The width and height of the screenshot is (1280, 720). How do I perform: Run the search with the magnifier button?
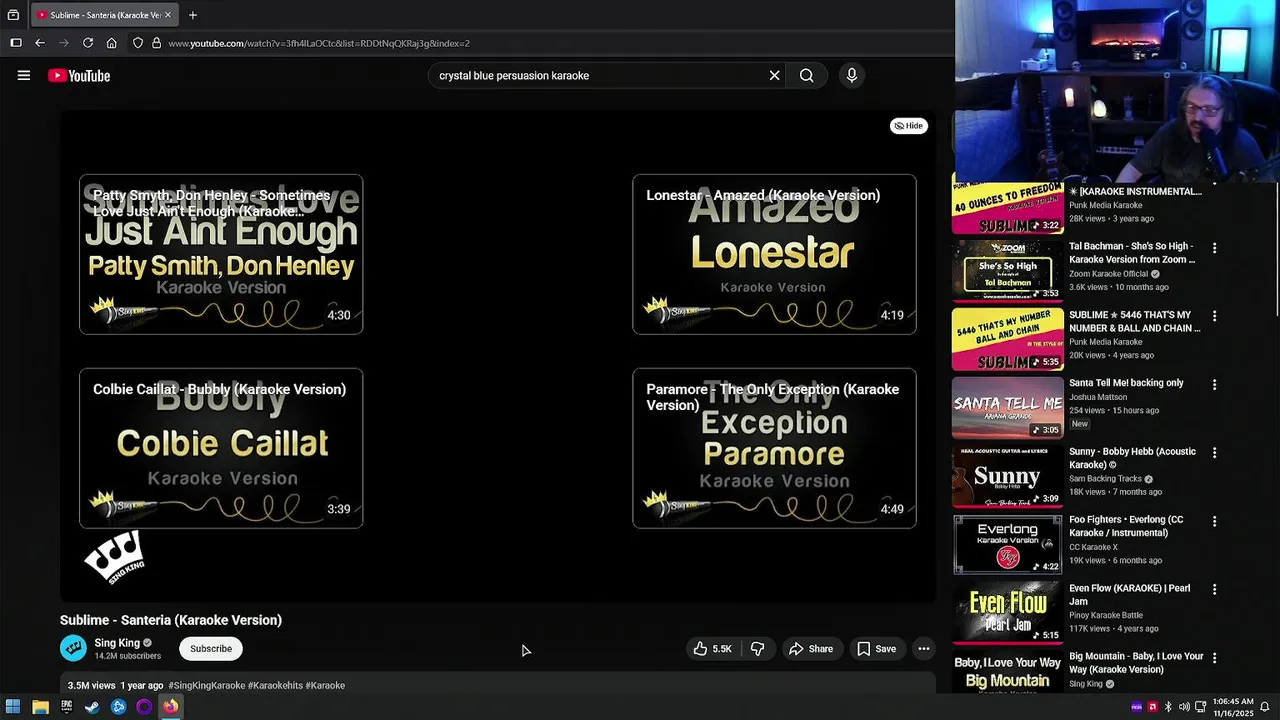coord(806,75)
